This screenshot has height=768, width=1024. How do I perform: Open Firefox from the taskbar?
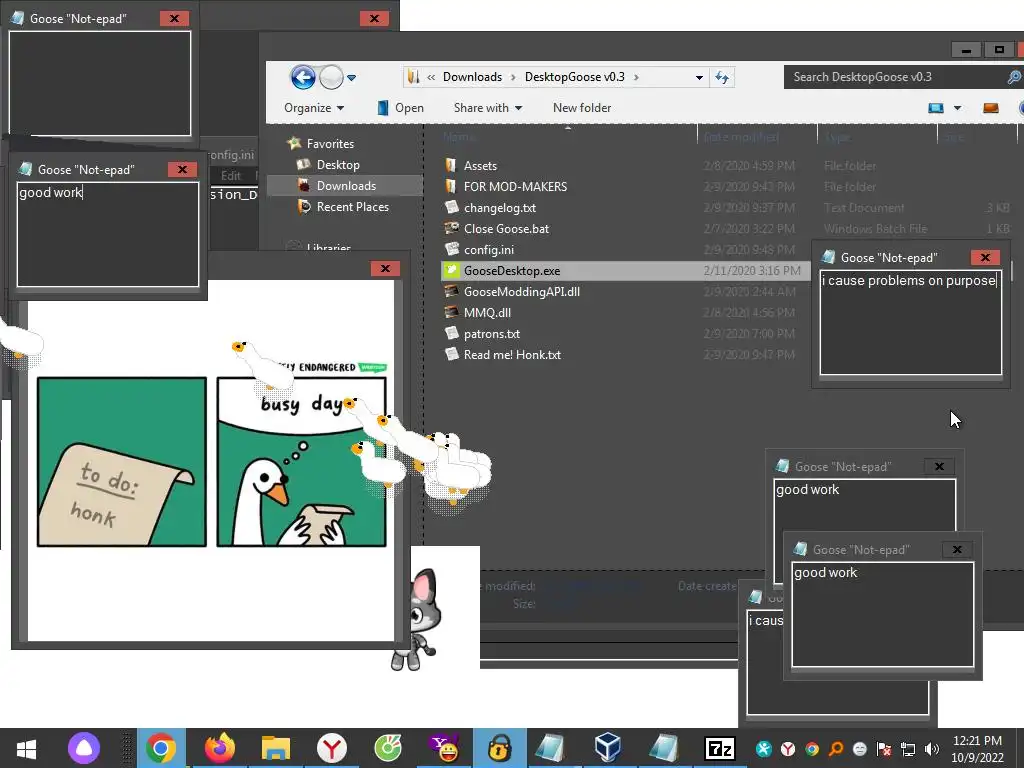pyautogui.click(x=220, y=748)
